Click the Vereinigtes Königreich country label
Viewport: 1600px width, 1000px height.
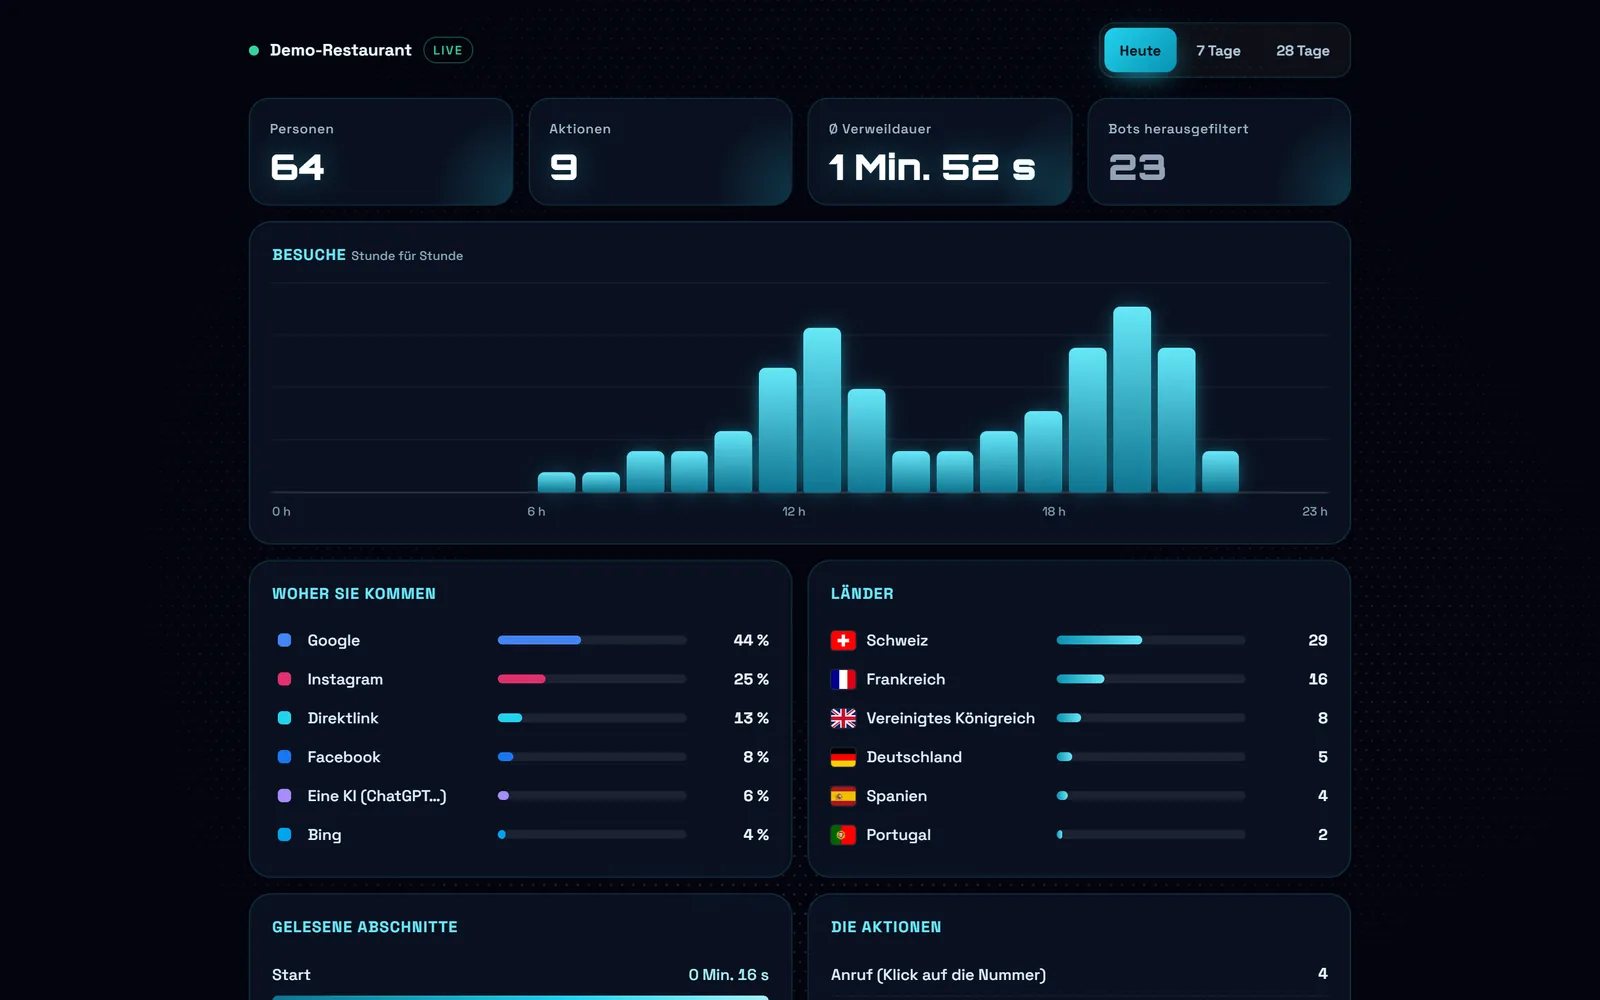click(x=951, y=718)
